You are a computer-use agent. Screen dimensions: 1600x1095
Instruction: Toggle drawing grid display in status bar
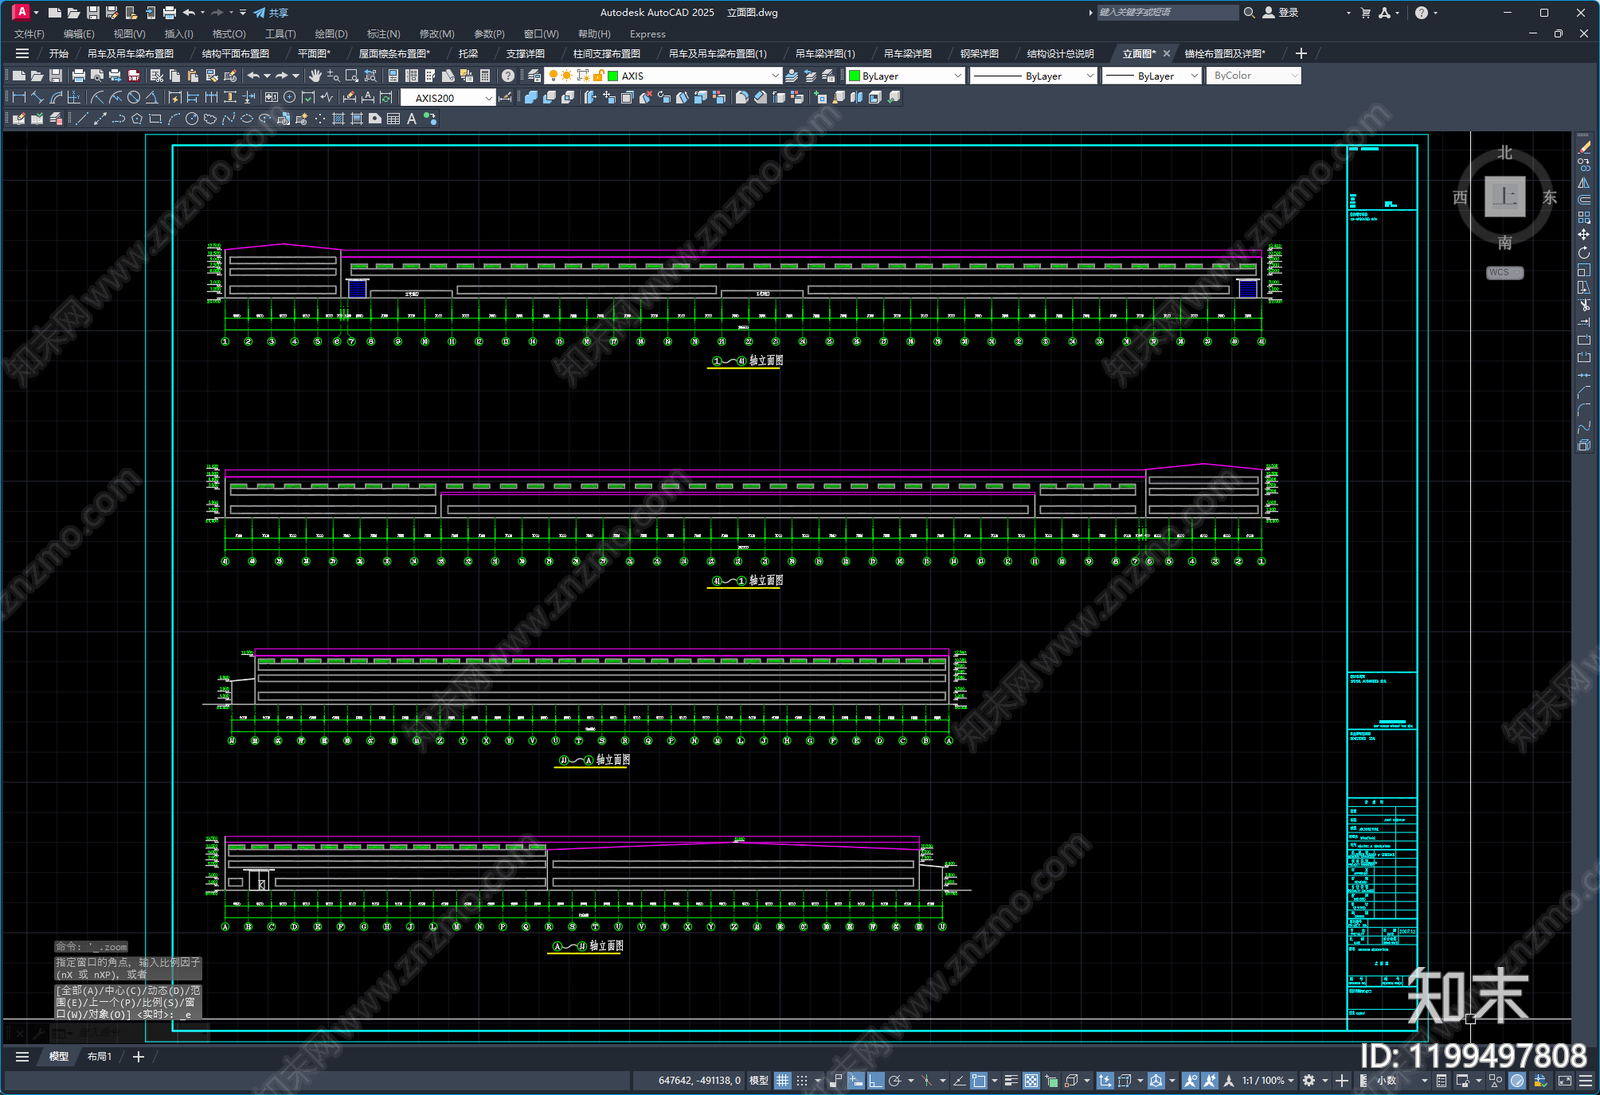783,1081
